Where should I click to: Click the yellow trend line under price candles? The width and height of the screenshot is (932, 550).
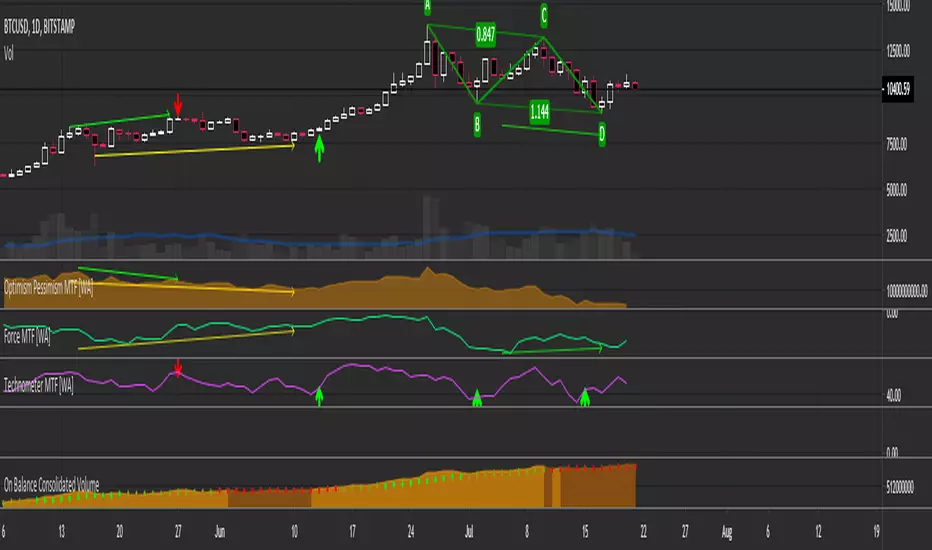194,150
